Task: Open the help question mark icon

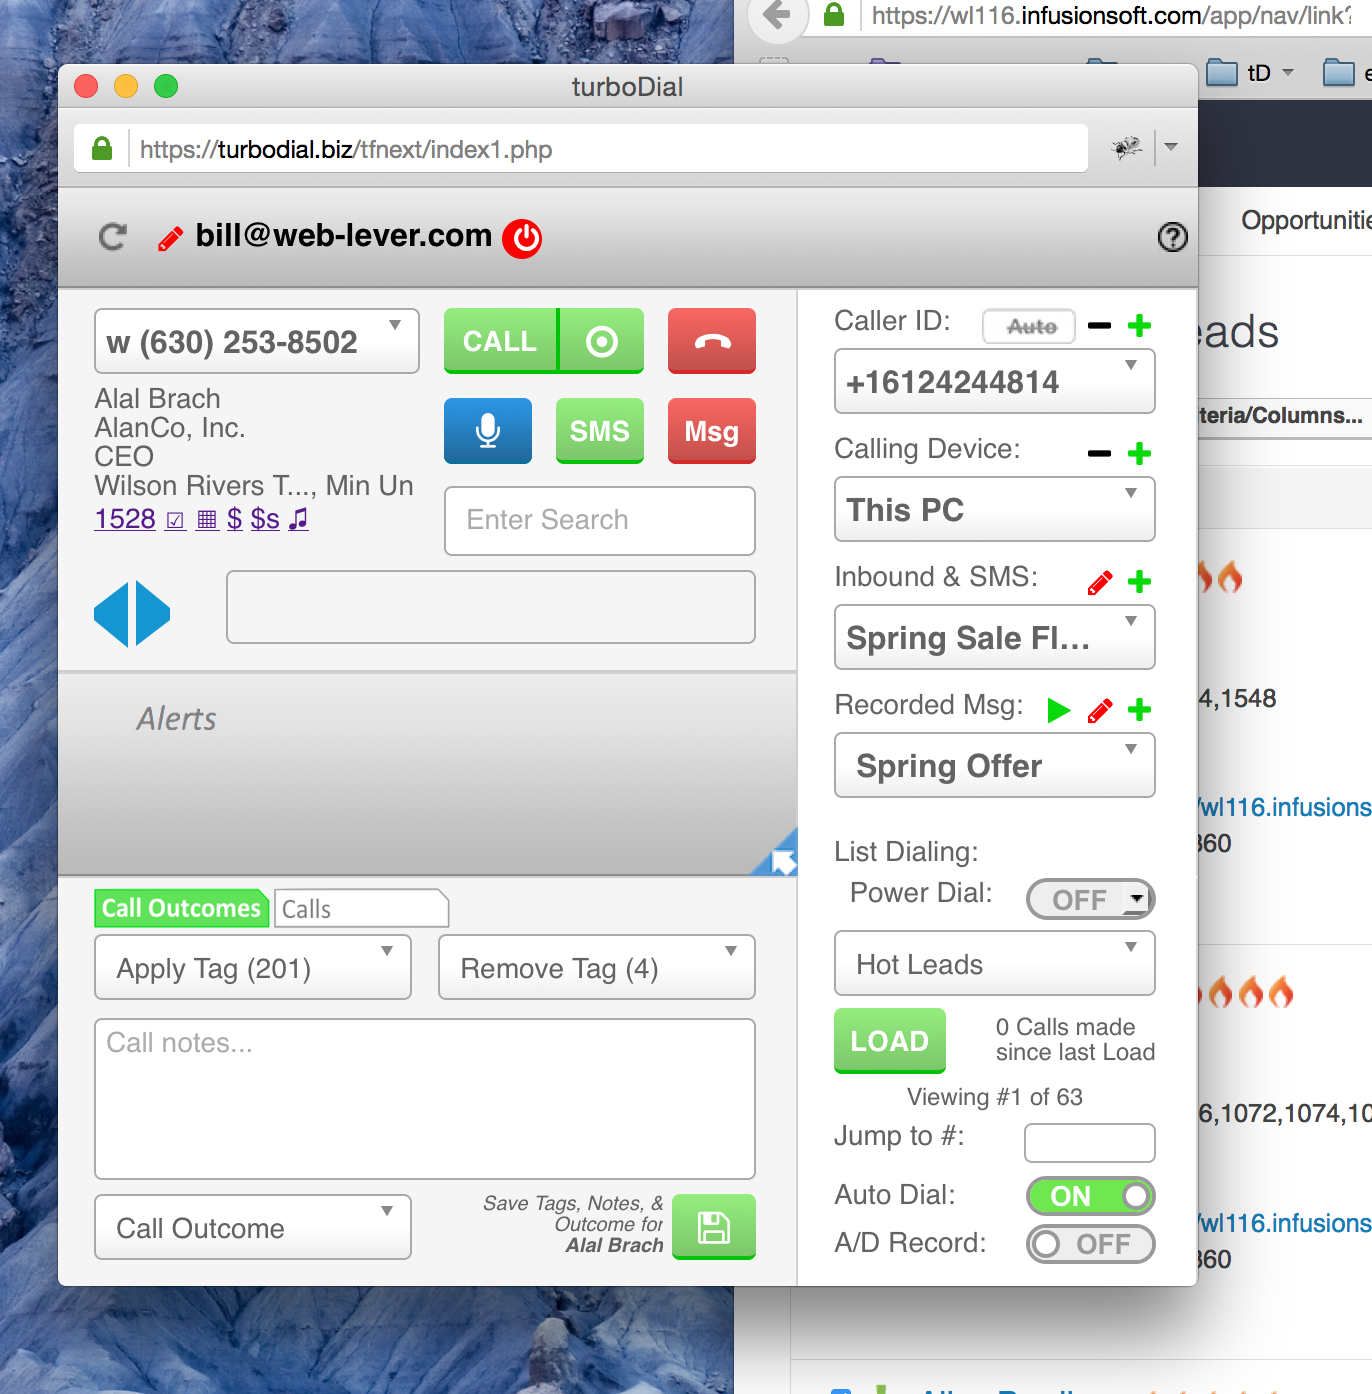Action: tap(1172, 237)
